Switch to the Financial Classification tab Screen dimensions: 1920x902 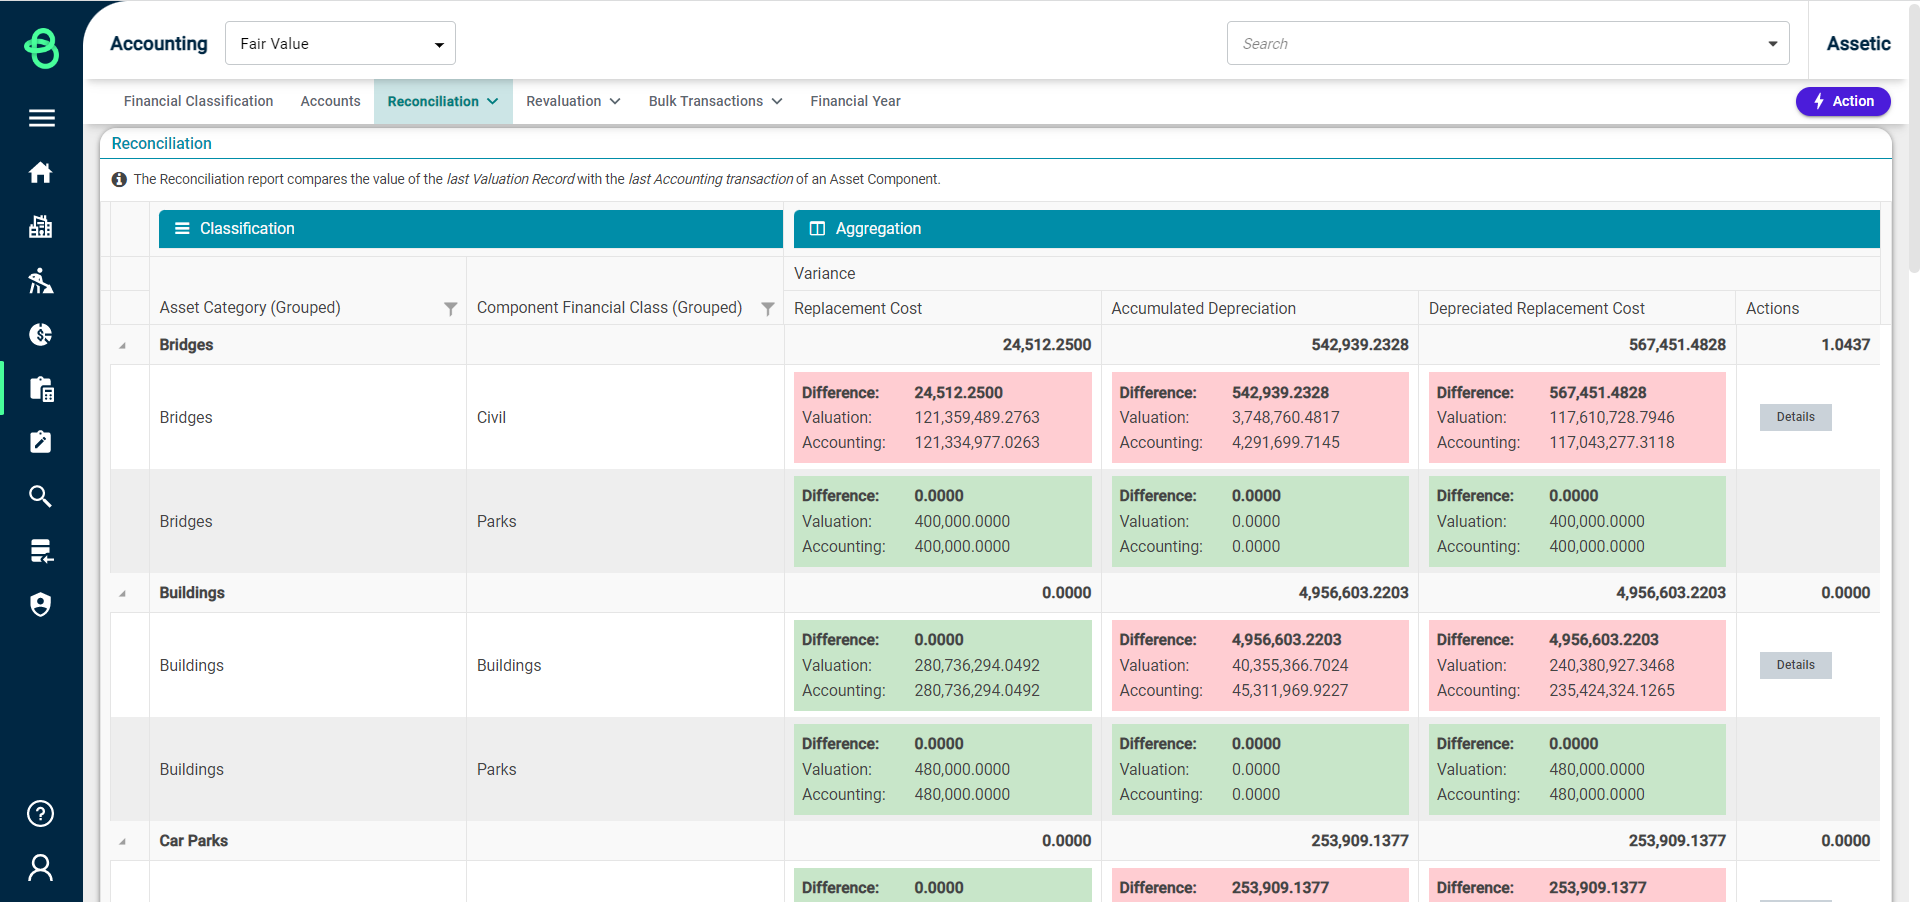198,102
